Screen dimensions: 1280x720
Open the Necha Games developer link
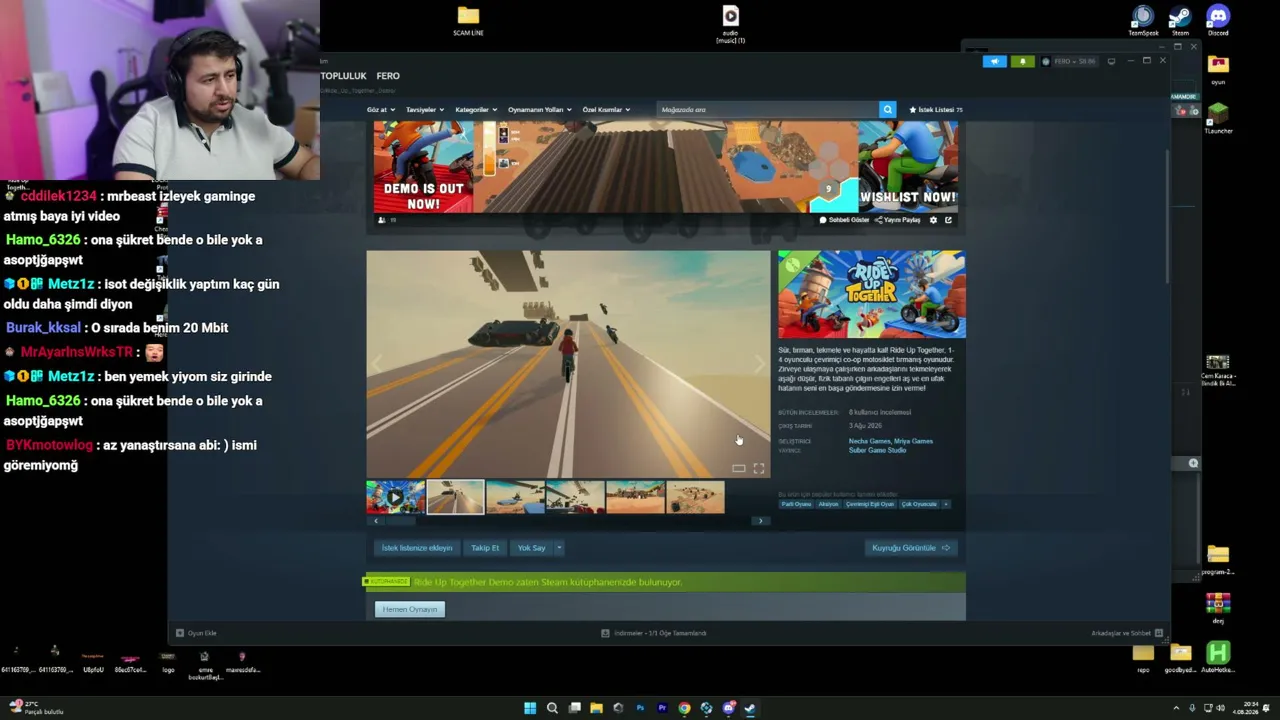click(870, 441)
